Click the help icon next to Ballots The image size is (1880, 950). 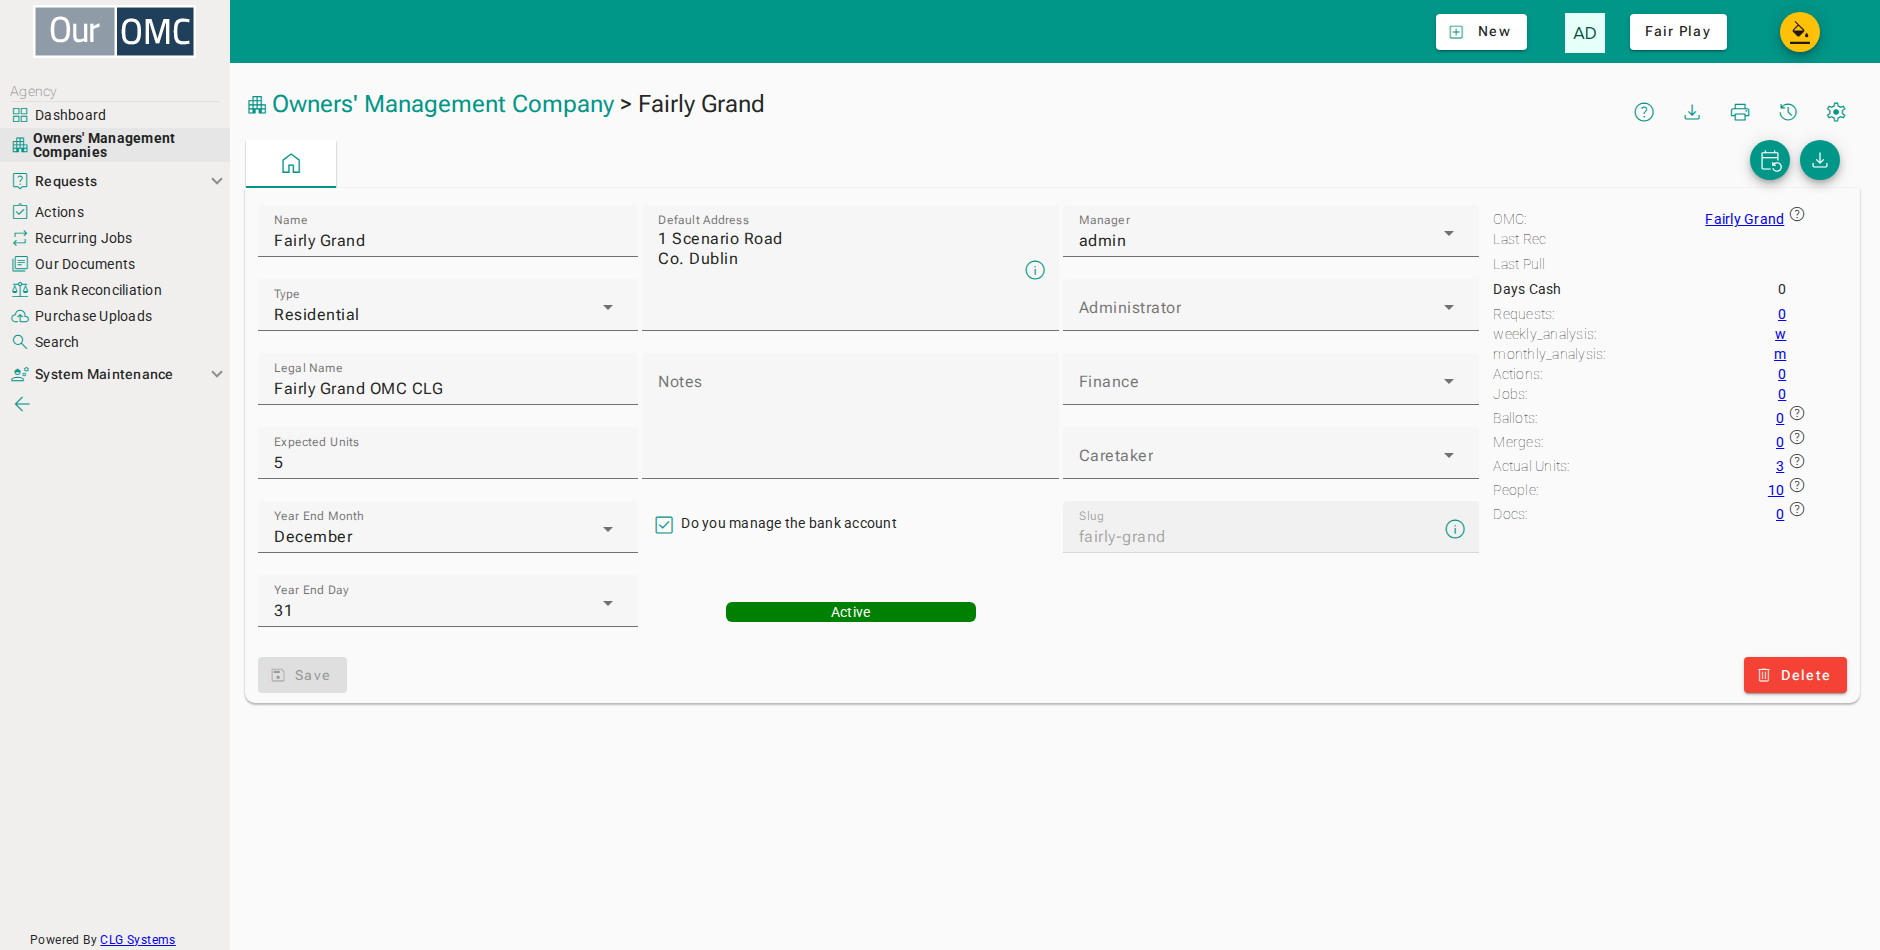(1797, 413)
